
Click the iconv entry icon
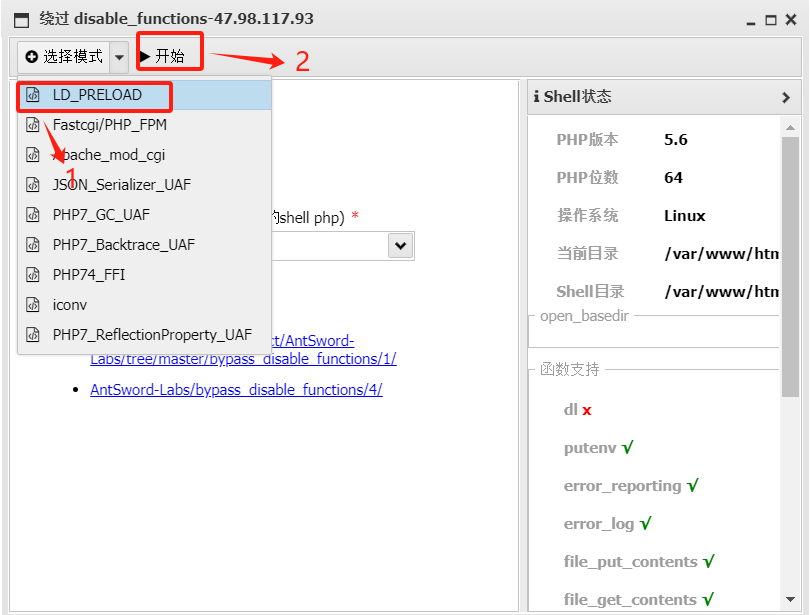(x=34, y=304)
